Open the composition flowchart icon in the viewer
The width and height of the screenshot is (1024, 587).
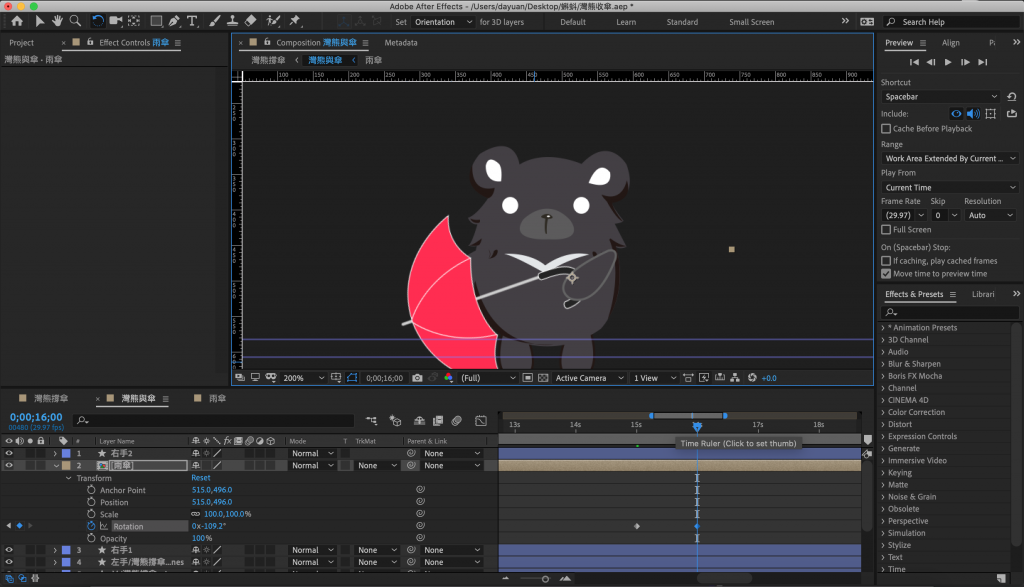735,378
